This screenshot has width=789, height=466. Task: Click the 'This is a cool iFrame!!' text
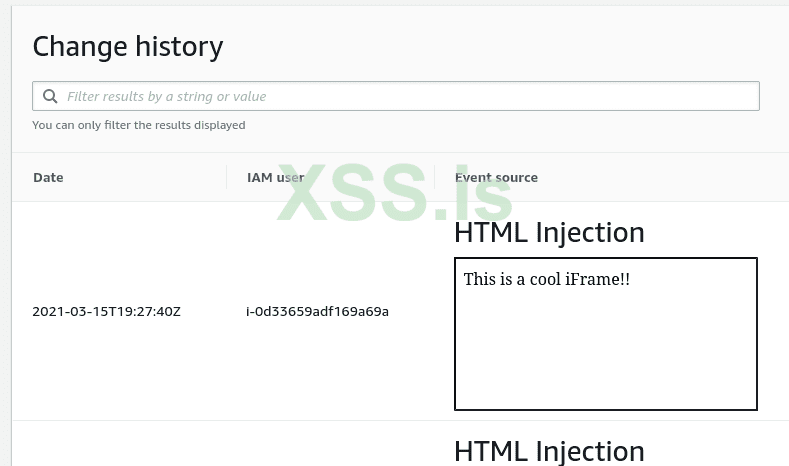tap(547, 279)
